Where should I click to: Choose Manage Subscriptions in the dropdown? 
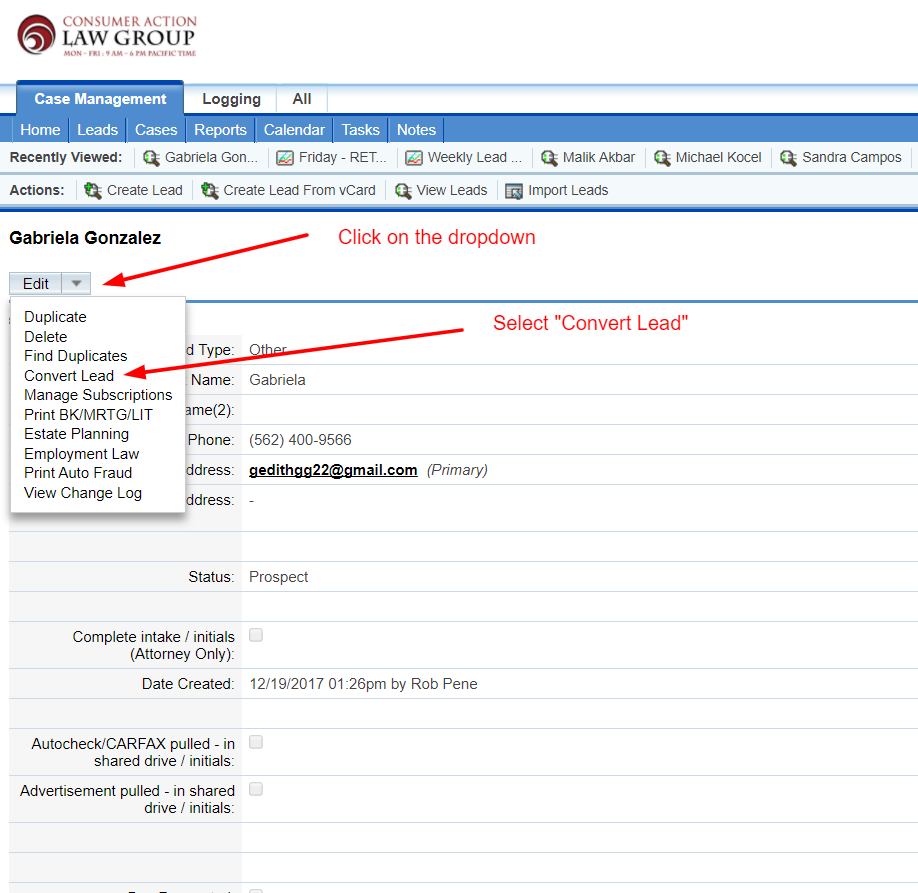[98, 395]
